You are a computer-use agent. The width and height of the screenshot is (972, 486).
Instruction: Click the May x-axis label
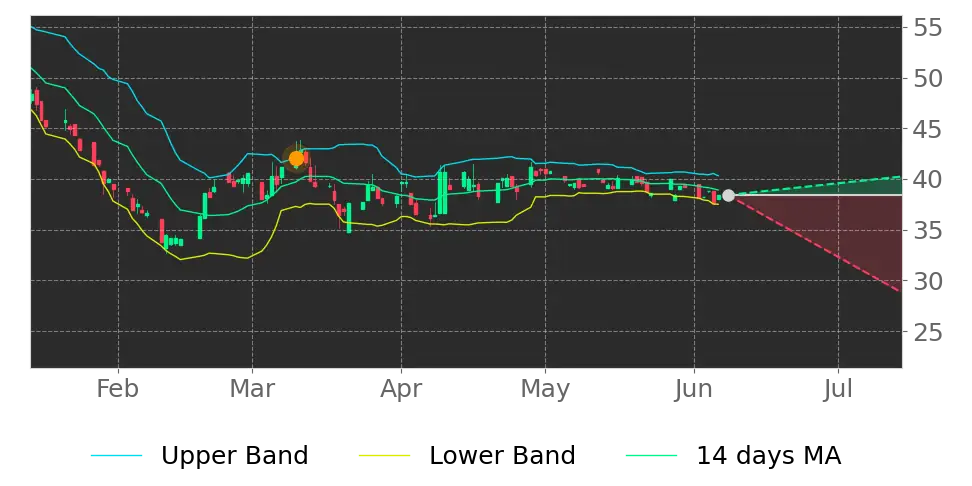pyautogui.click(x=545, y=390)
